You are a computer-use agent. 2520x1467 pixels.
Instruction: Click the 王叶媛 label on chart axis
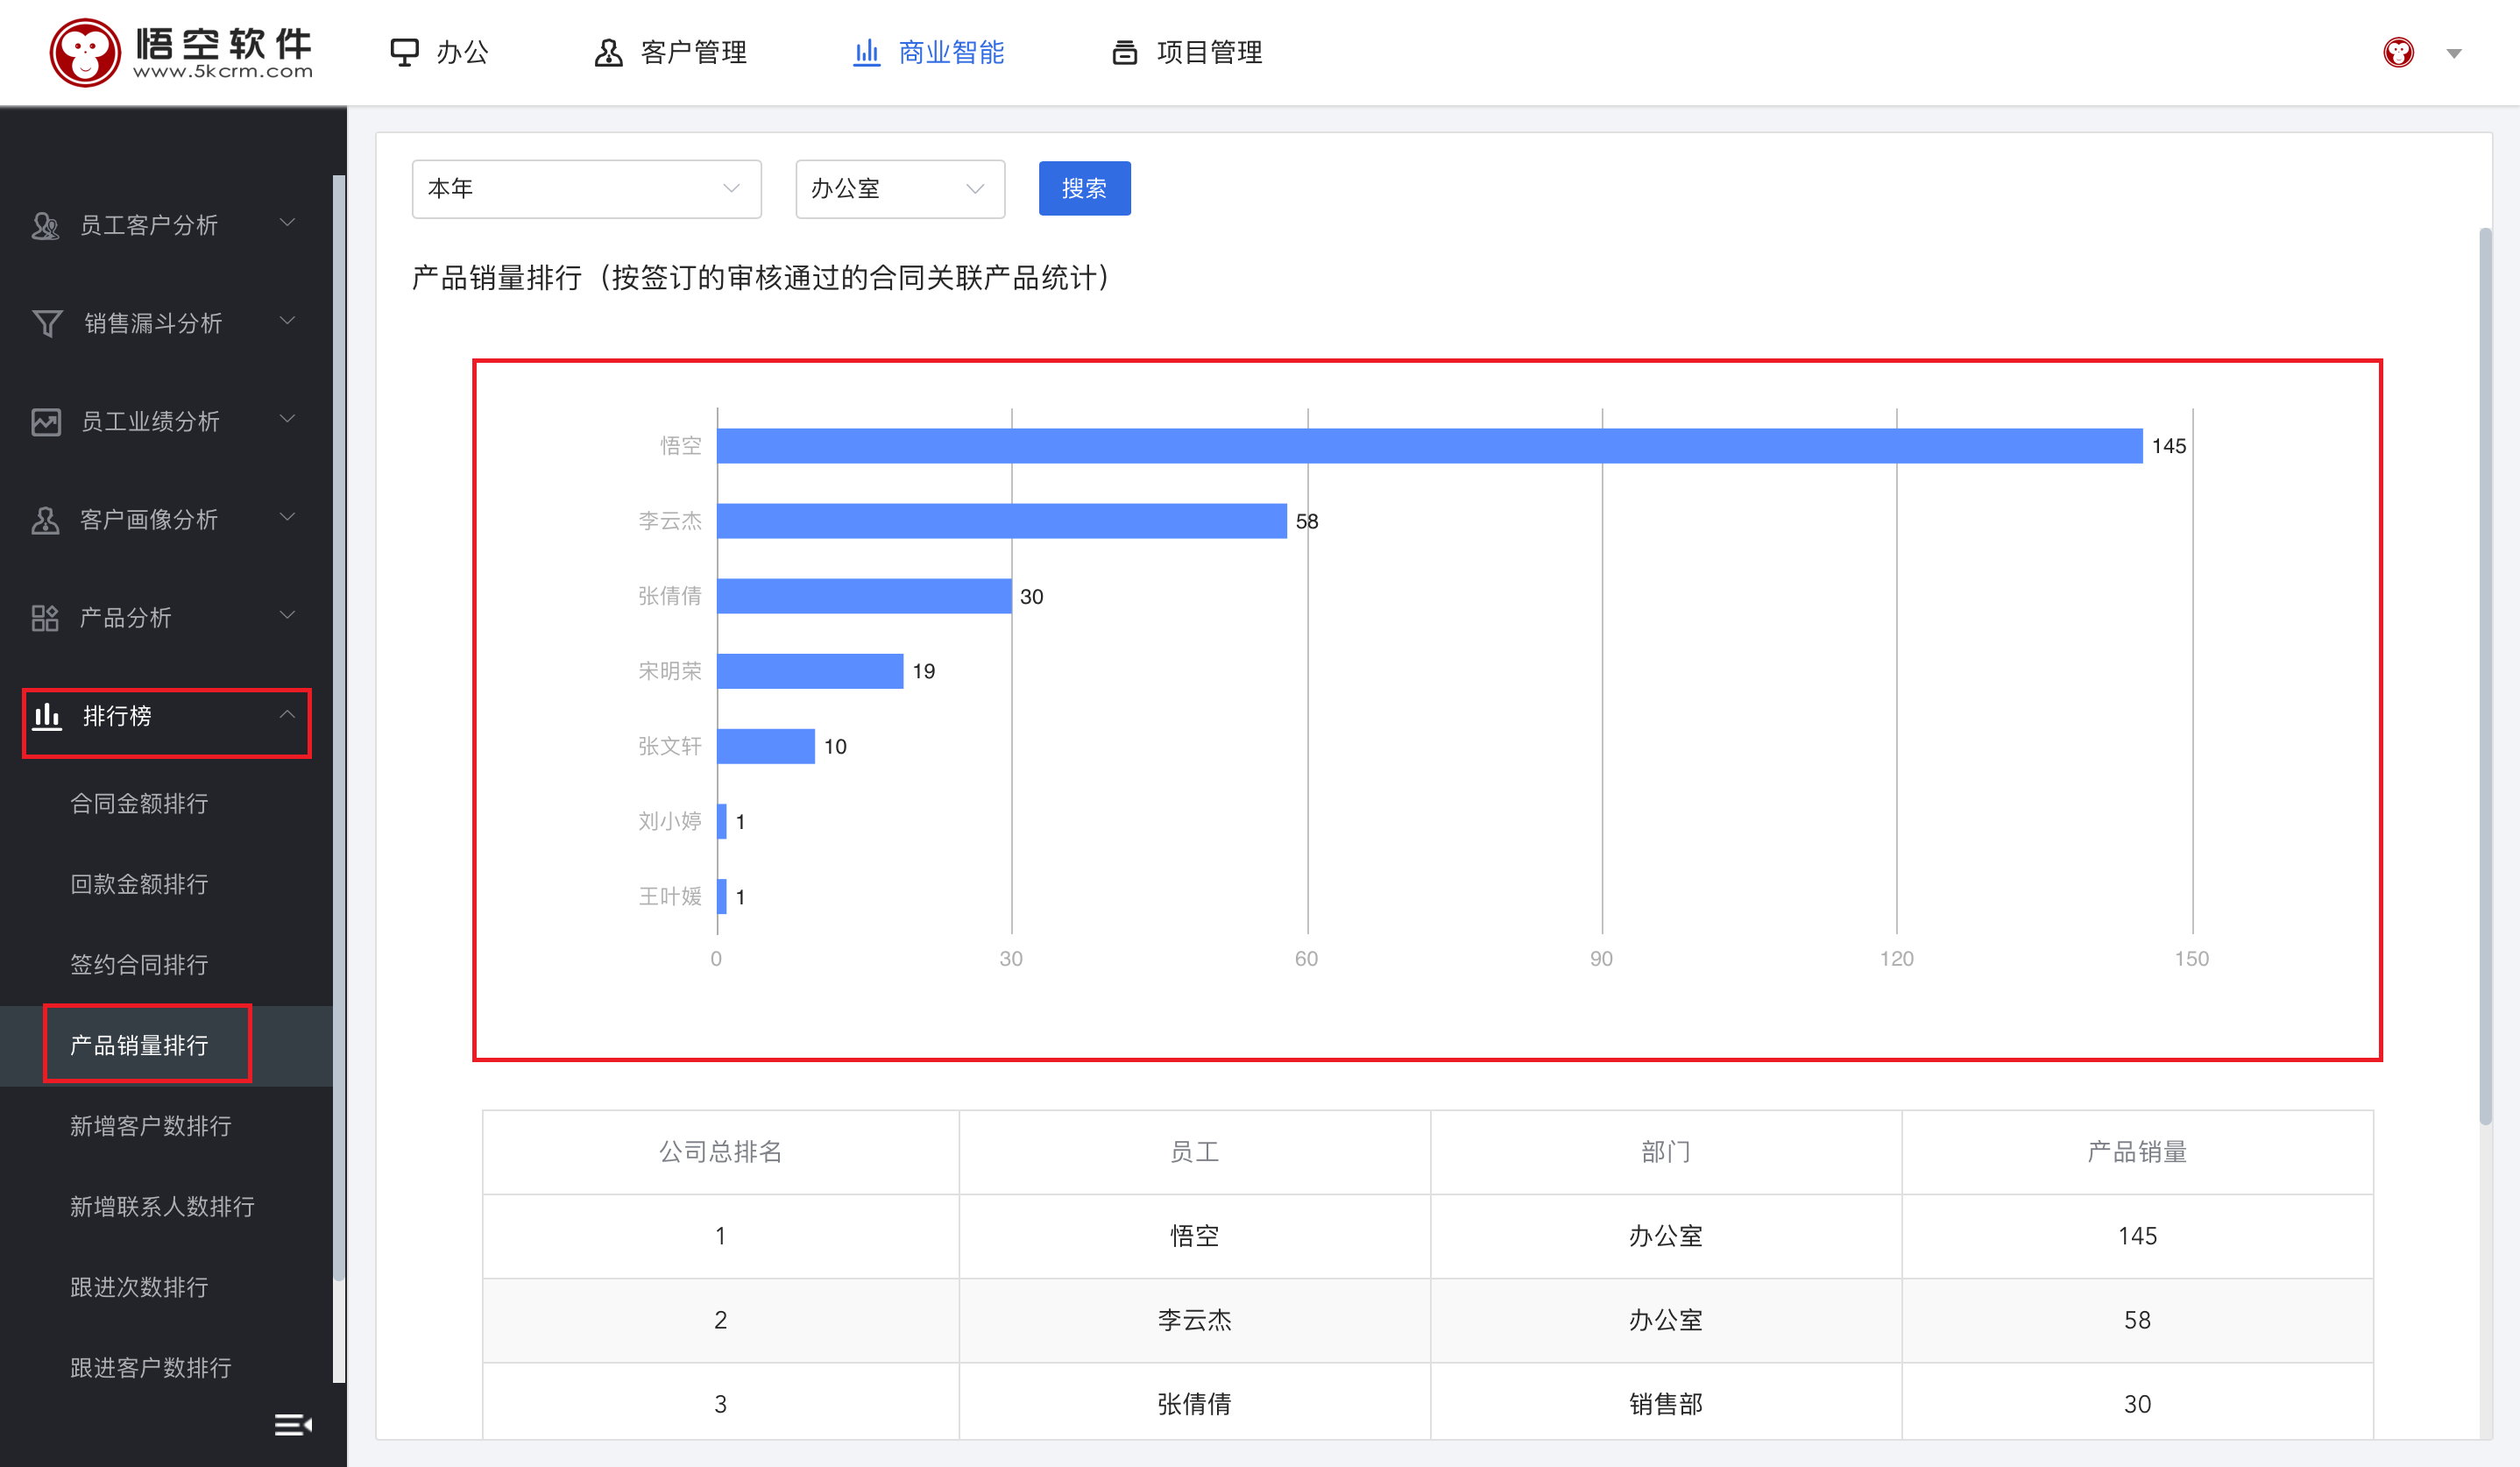(x=670, y=896)
